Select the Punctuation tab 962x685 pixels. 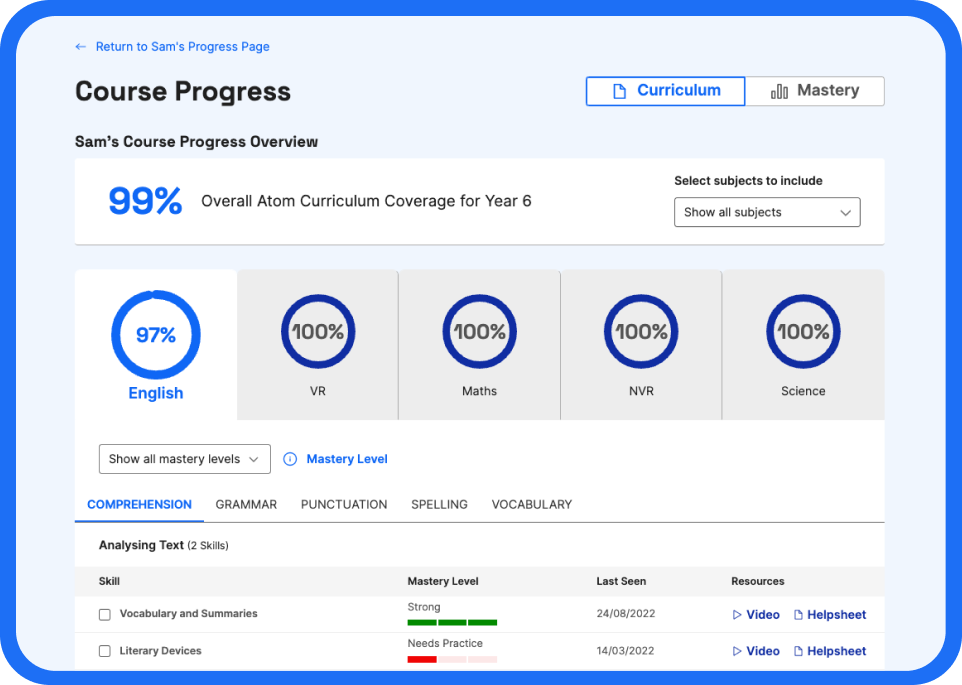click(343, 504)
